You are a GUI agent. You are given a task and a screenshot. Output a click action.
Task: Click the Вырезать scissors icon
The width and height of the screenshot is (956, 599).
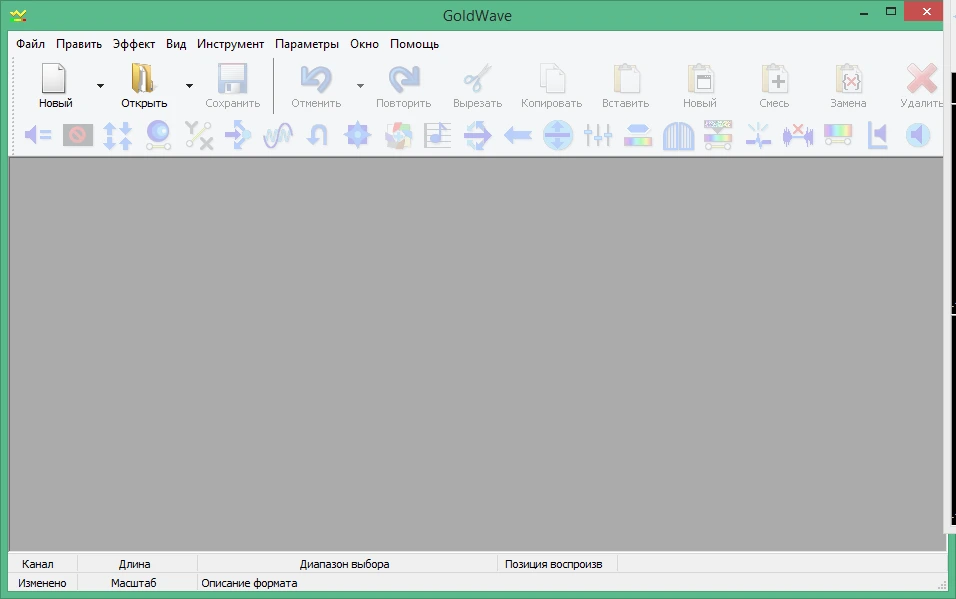click(x=477, y=79)
